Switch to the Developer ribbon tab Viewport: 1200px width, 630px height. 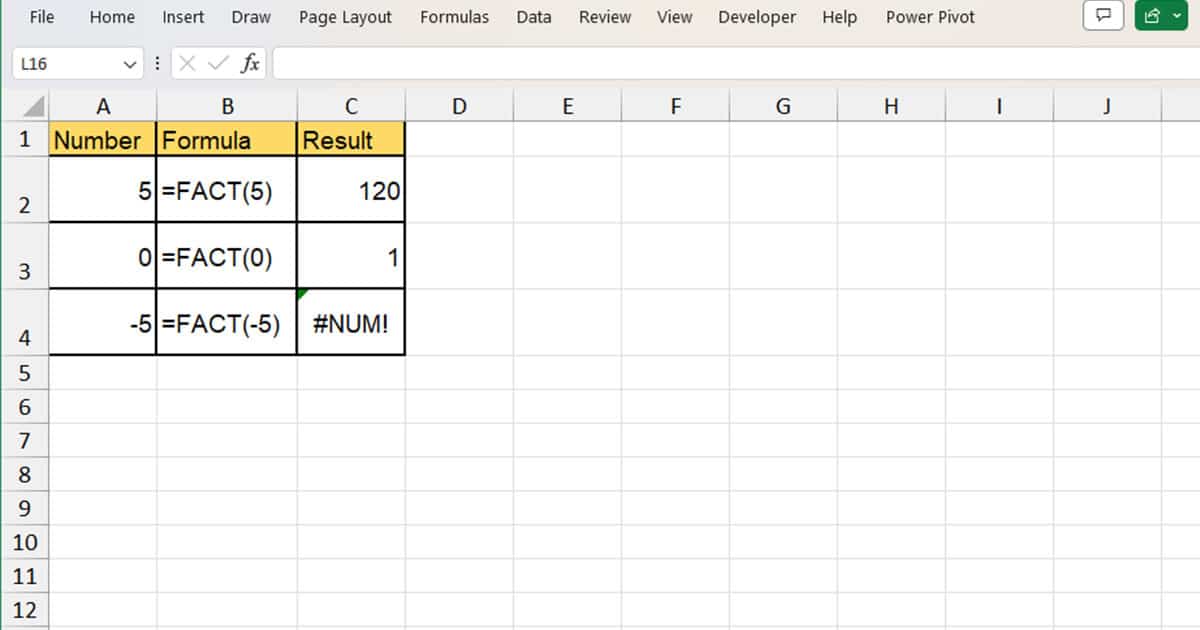click(757, 17)
